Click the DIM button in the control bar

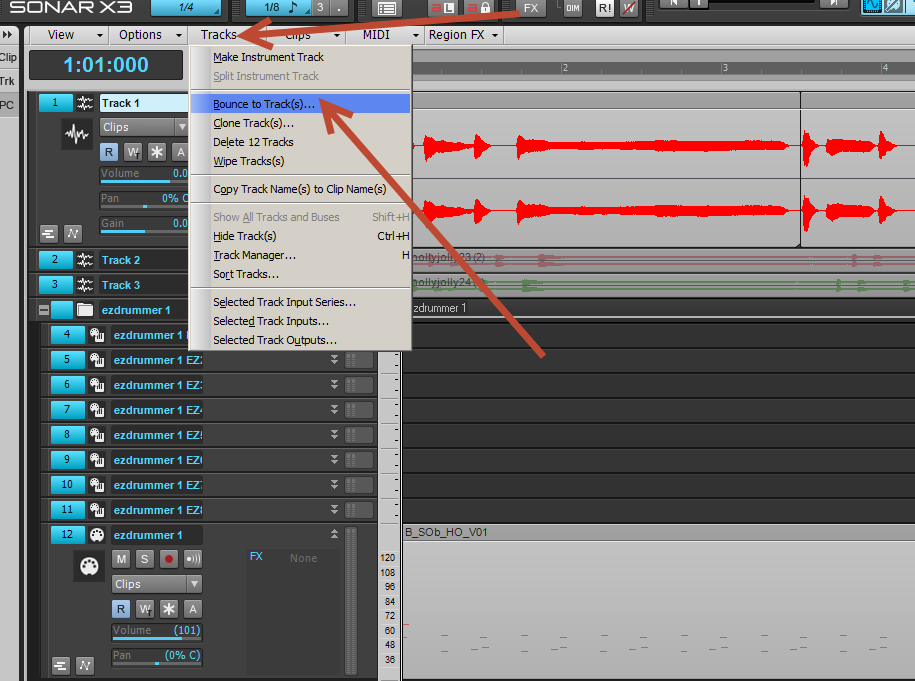[573, 8]
